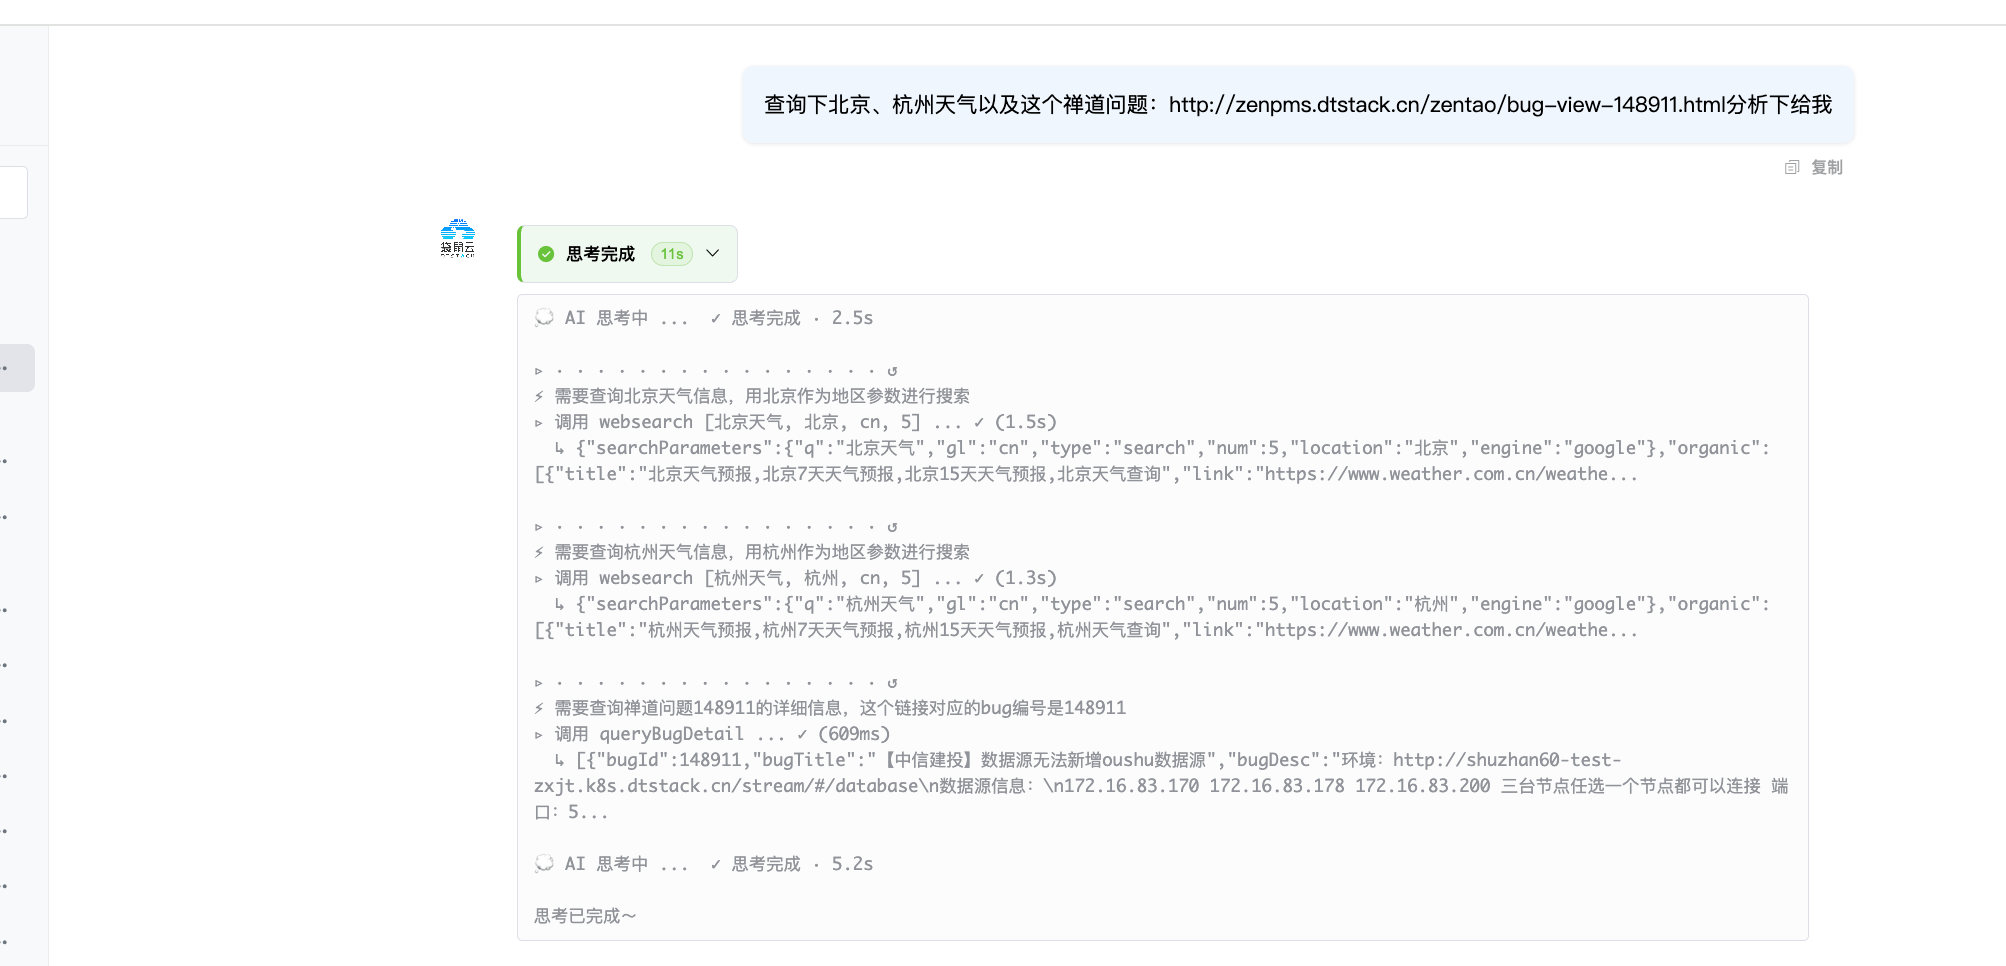
Task: Click the 思考已完成～ status text
Action: (585, 916)
